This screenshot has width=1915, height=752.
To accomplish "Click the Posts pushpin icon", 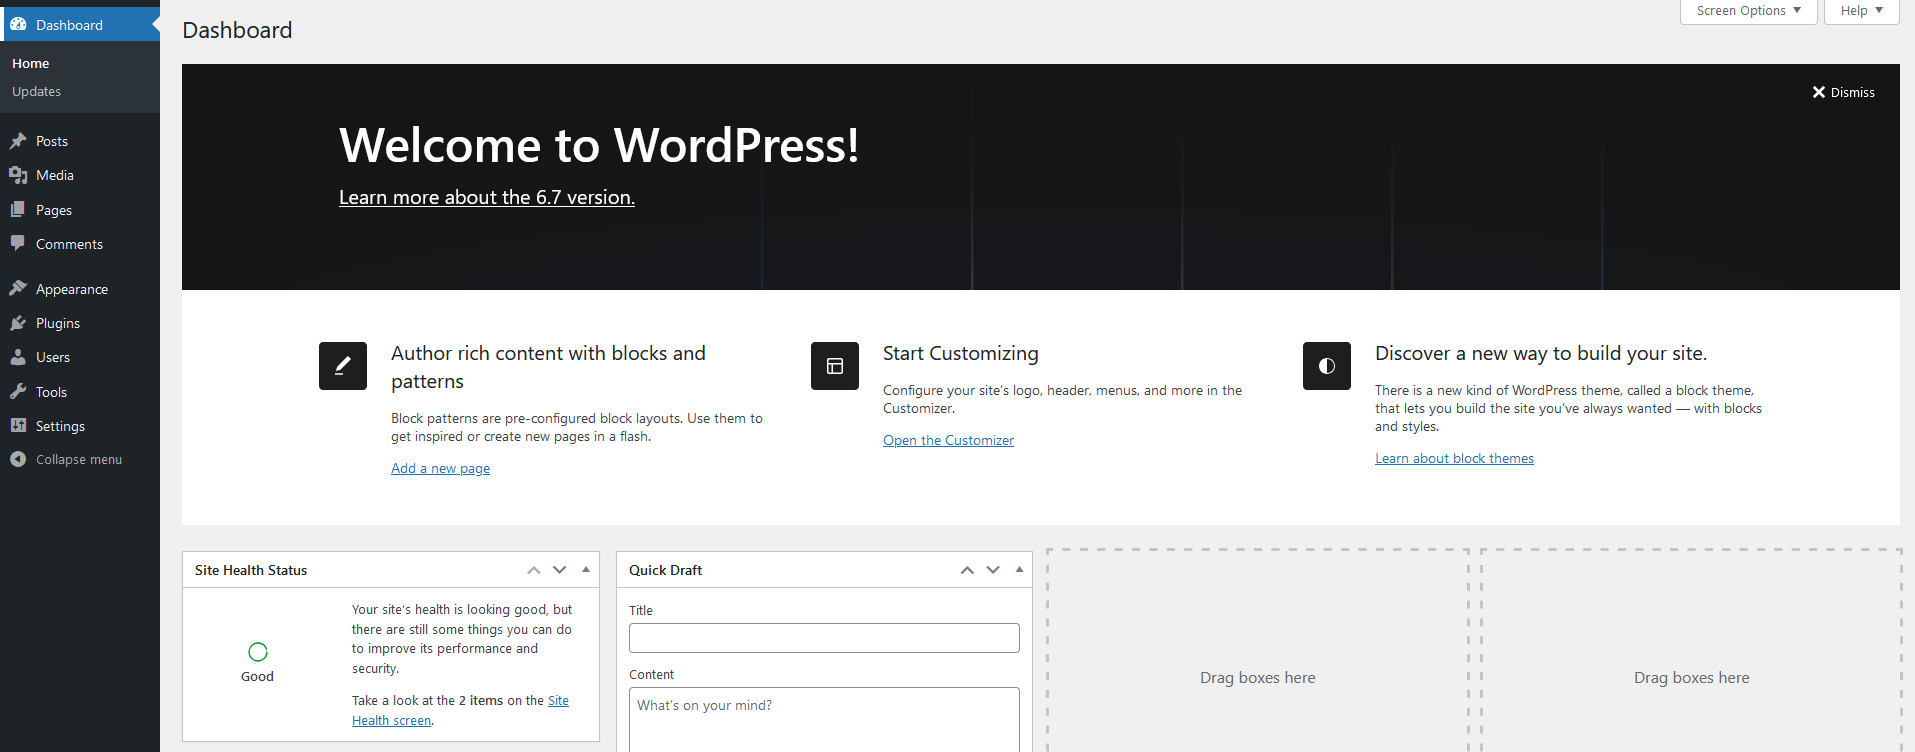I will [18, 141].
